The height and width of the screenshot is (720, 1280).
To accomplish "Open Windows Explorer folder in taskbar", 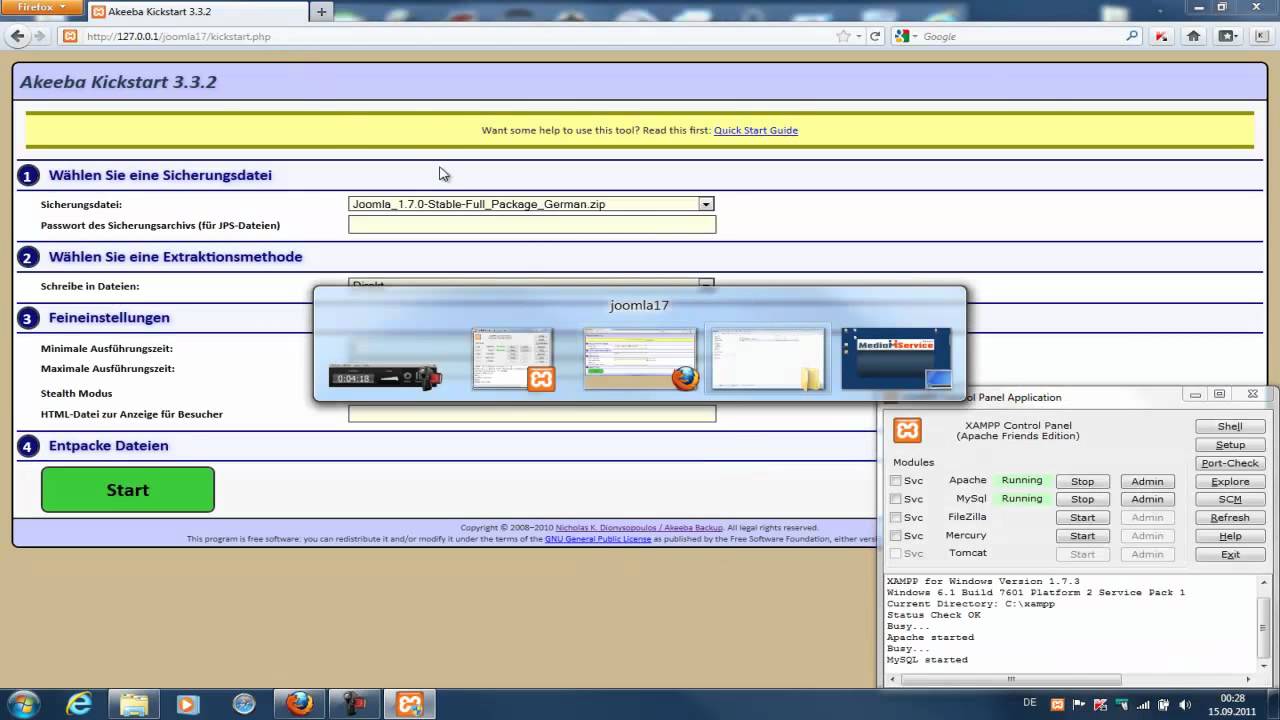I will 133,704.
